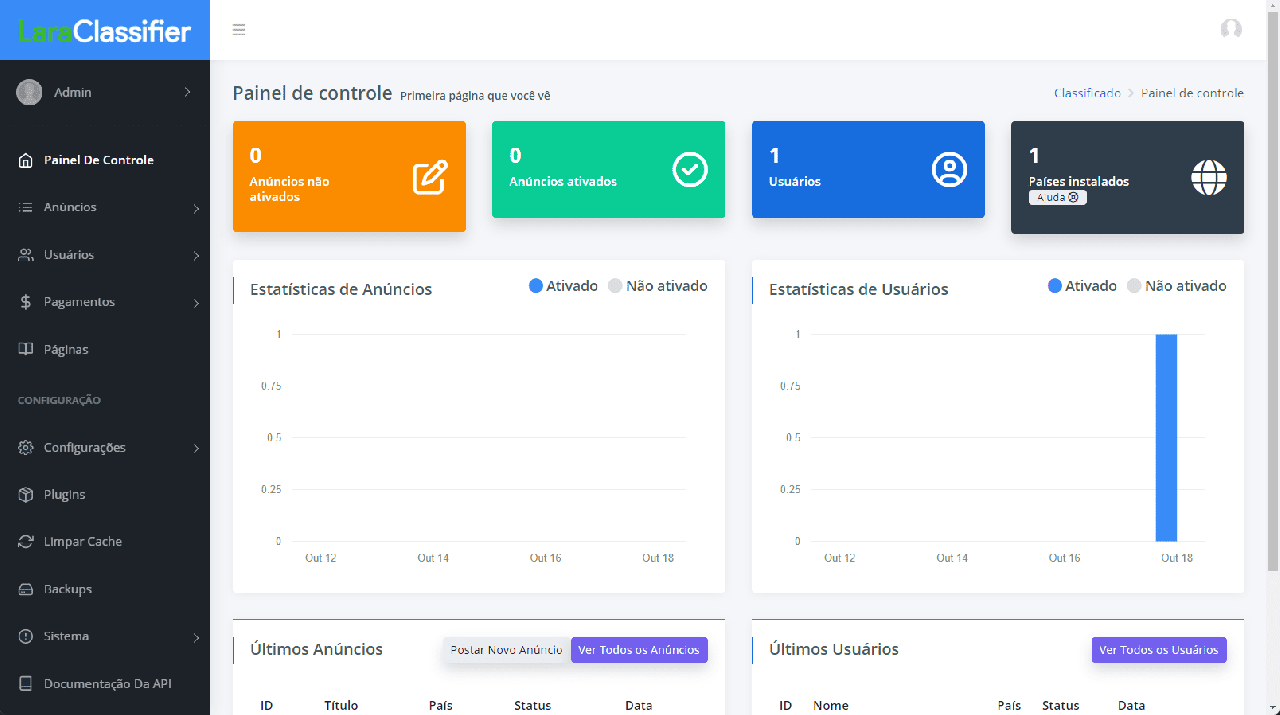Click the checkmark icon on green card
The height and width of the screenshot is (715, 1280).
(690, 170)
